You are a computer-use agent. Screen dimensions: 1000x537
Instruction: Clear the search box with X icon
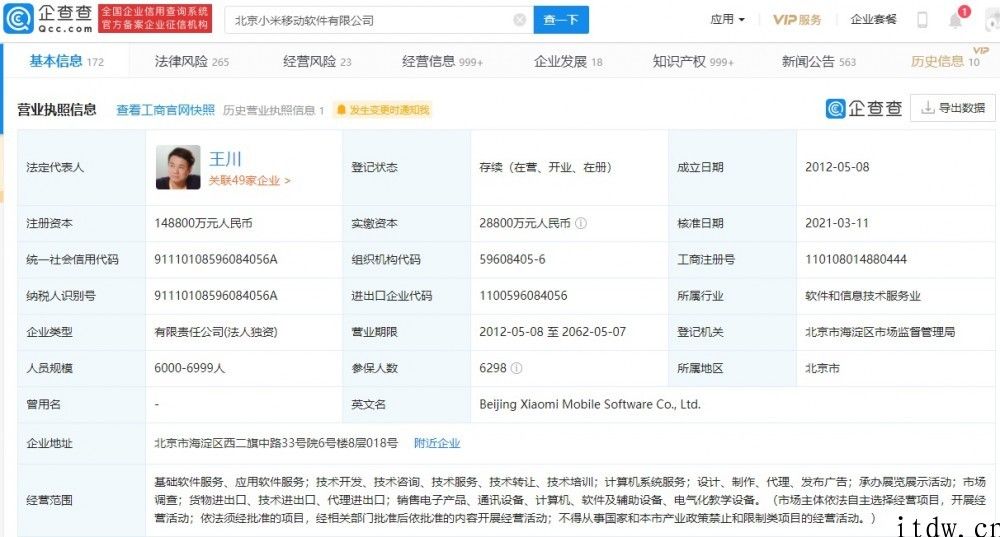[520, 20]
